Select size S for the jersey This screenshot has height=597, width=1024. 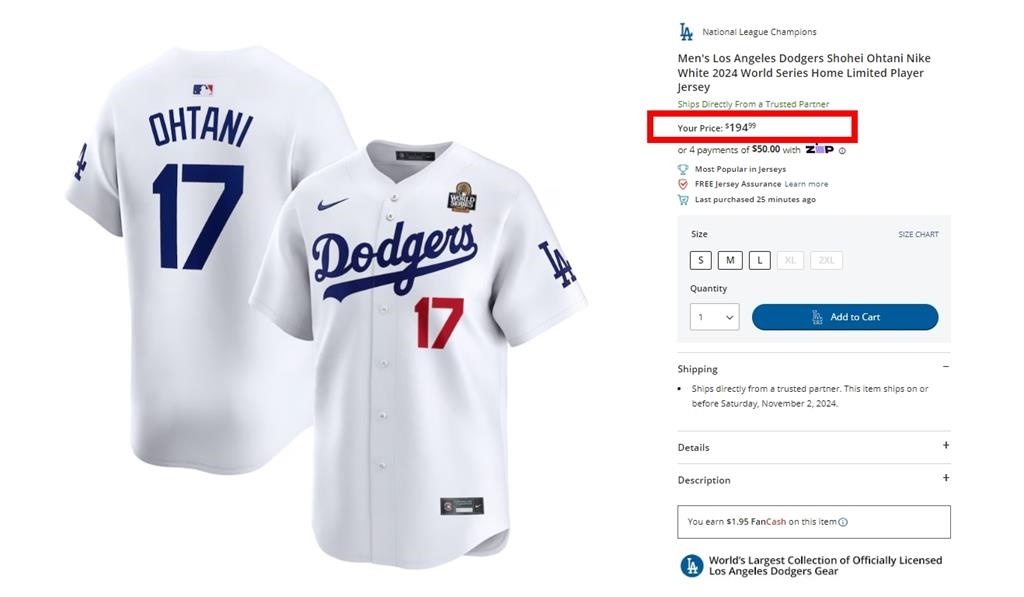(700, 259)
